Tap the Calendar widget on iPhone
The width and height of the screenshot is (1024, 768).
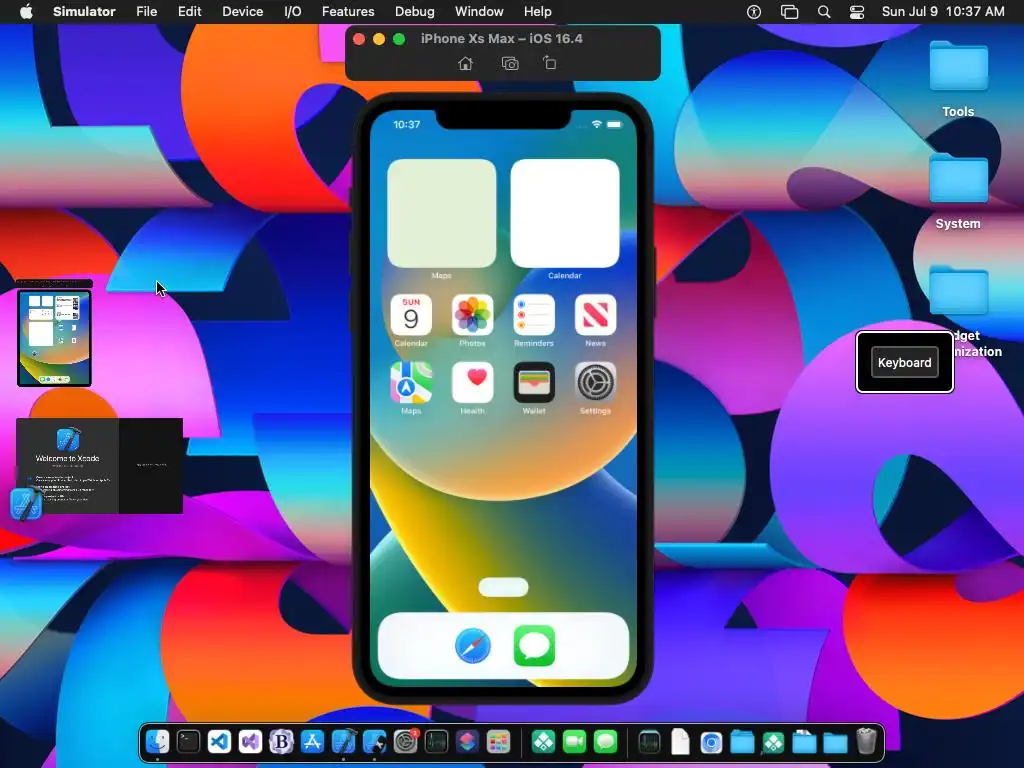click(565, 213)
